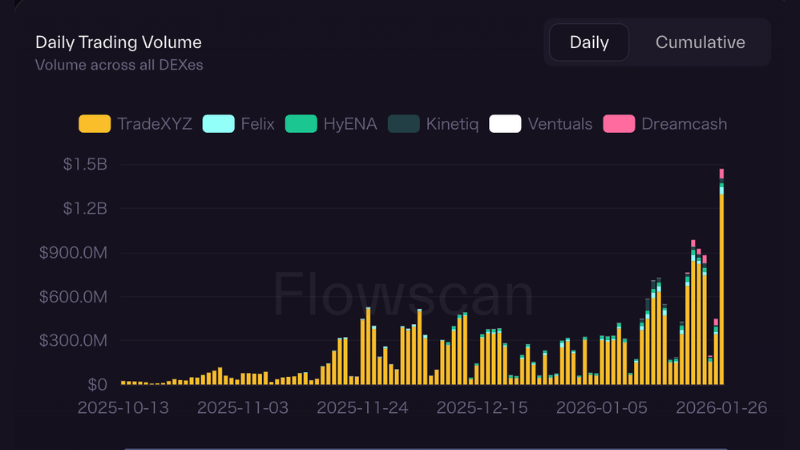Click the $1.2B y-axis label
800x450 pixels.
point(85,208)
